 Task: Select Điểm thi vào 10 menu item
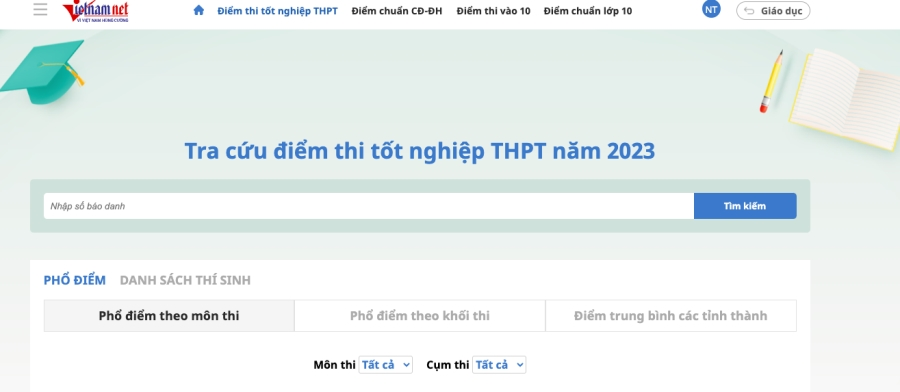(494, 11)
